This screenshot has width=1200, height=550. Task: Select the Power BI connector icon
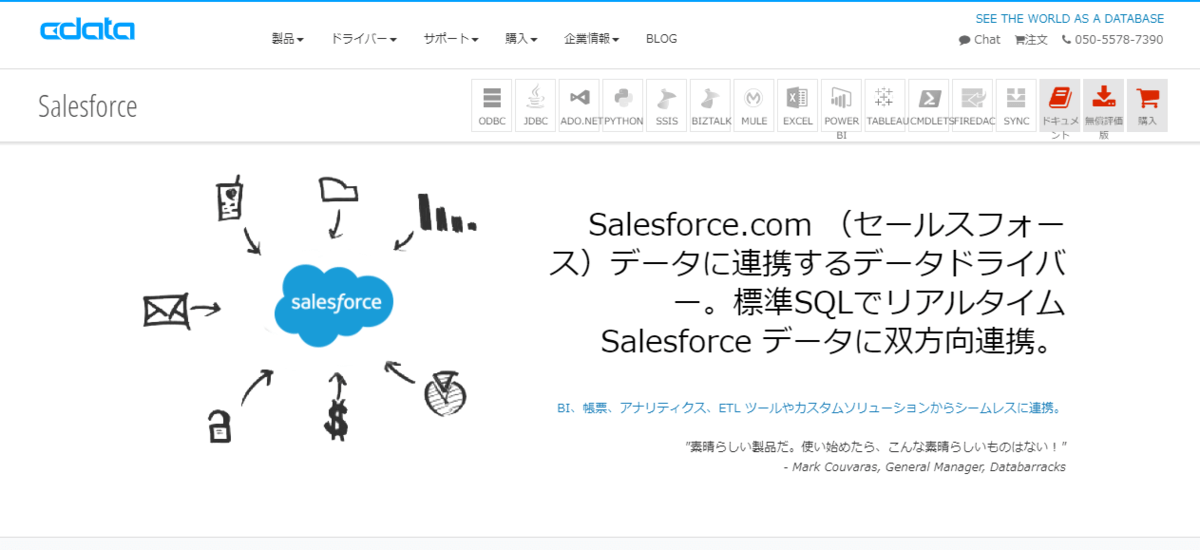841,105
